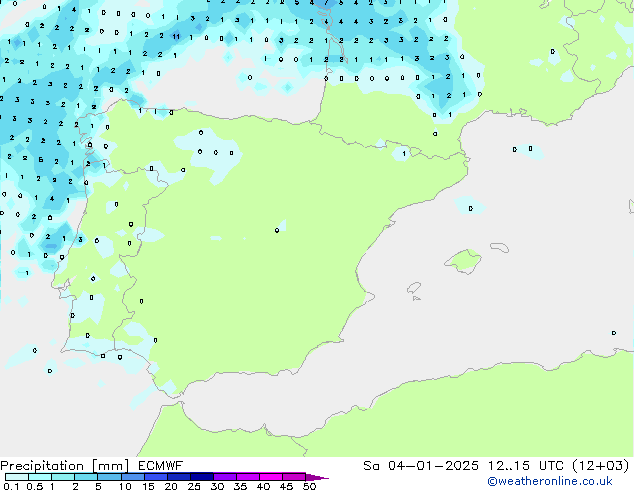Select the 15–20 mm legend swatch
Screen dimensions: 634x490
point(156,477)
